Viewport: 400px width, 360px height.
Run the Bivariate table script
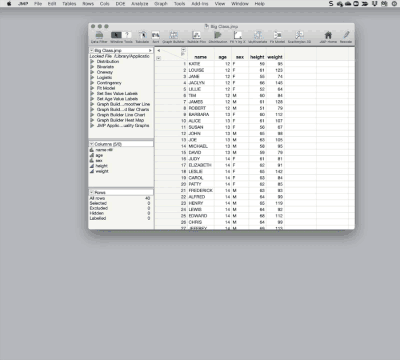(x=105, y=67)
